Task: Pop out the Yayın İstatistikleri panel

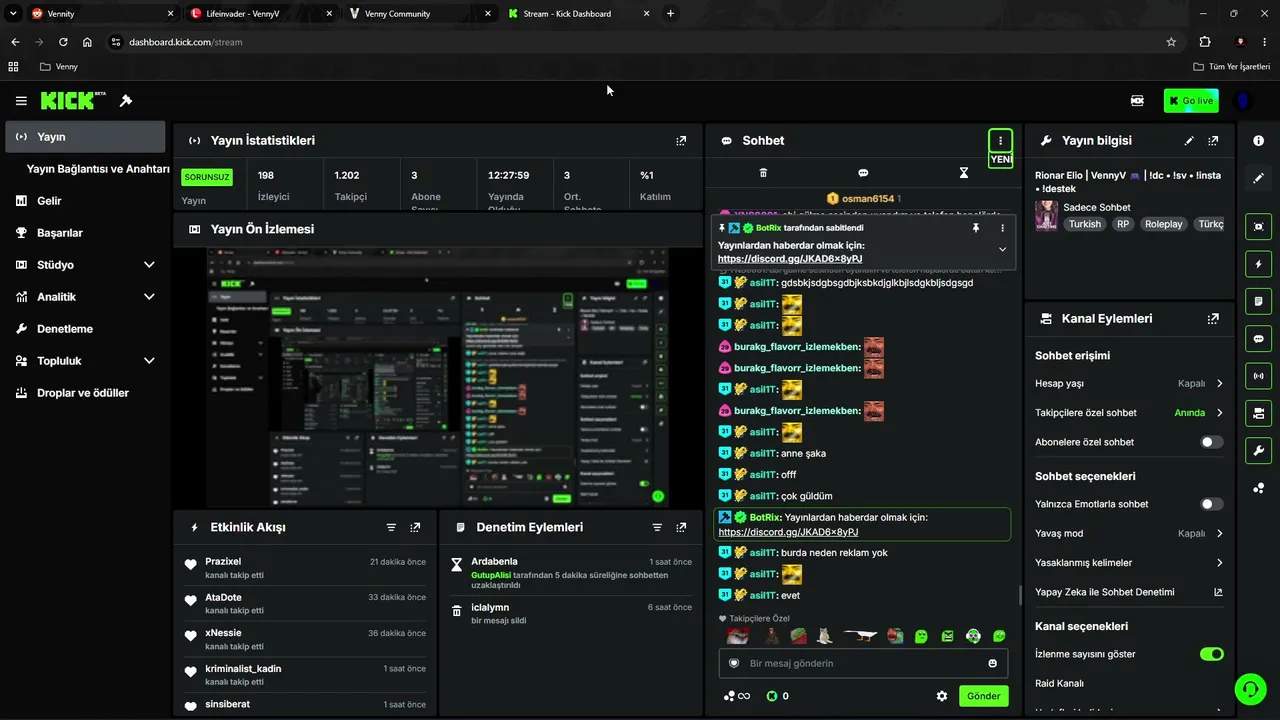Action: click(x=681, y=141)
